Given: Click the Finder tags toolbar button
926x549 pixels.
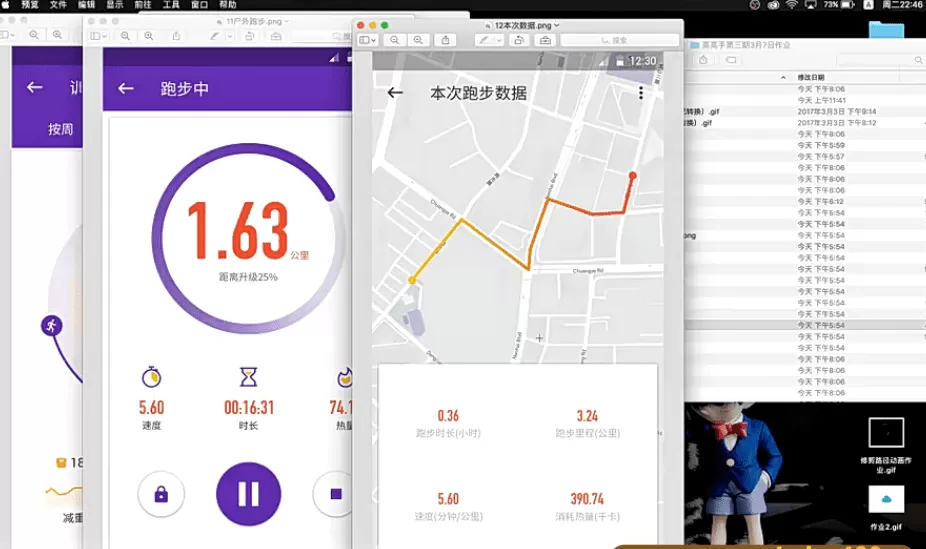Looking at the screenshot, I should [731, 60].
